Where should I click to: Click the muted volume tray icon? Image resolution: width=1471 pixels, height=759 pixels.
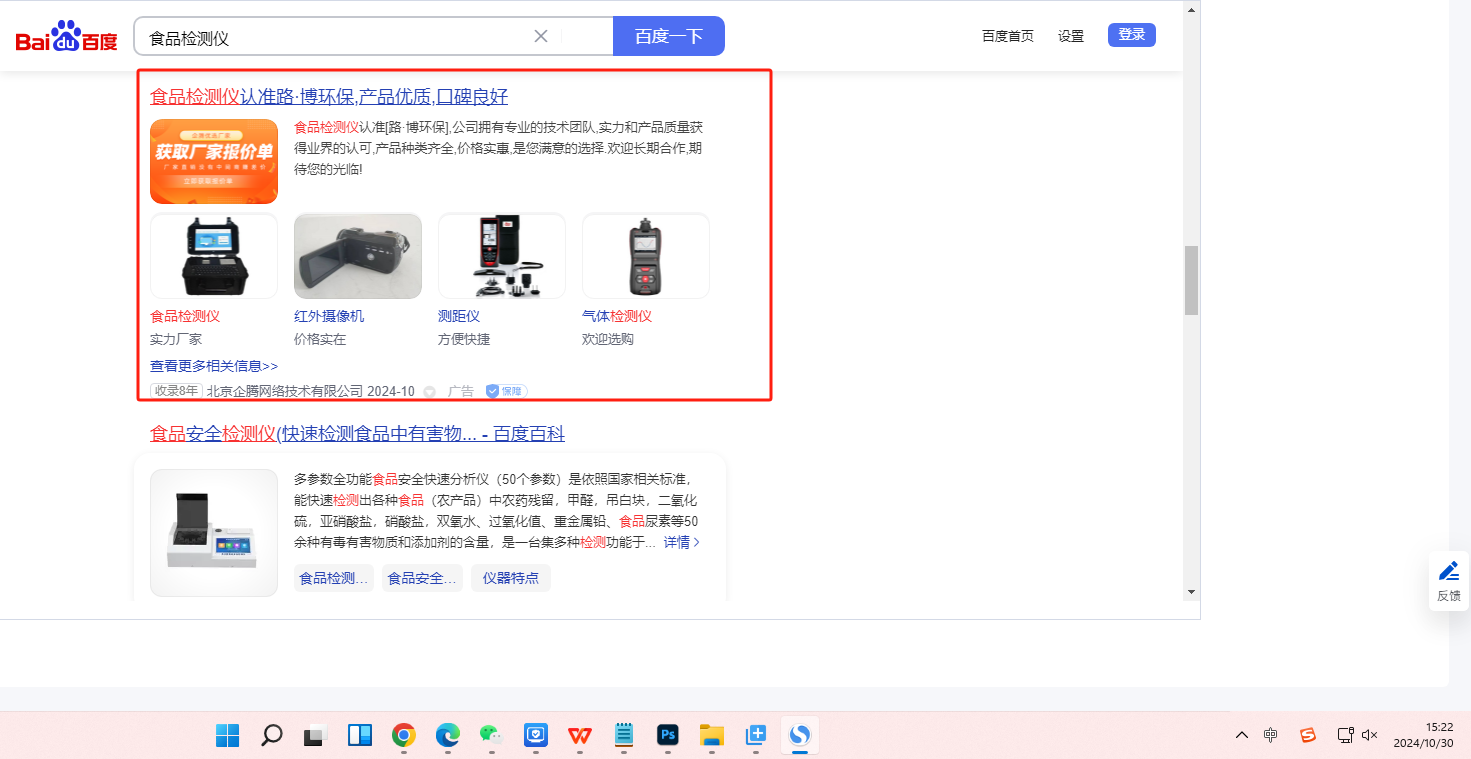[1370, 735]
